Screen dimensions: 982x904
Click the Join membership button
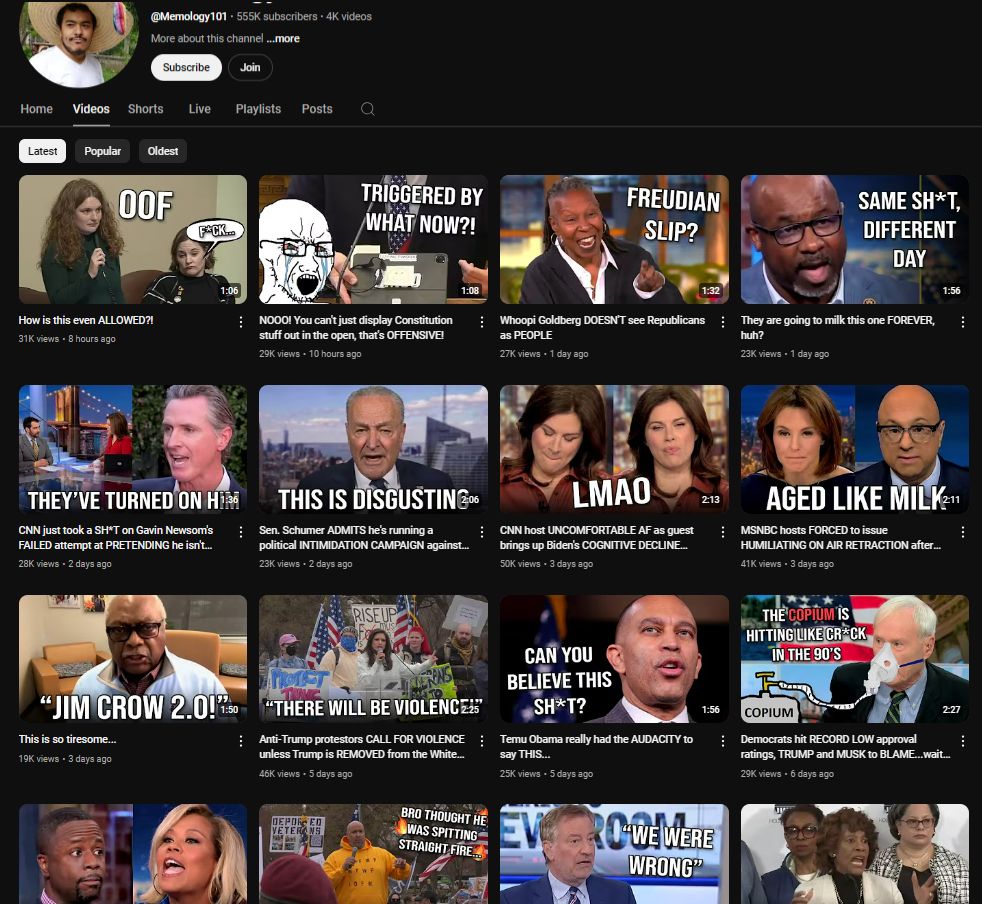[x=250, y=67]
